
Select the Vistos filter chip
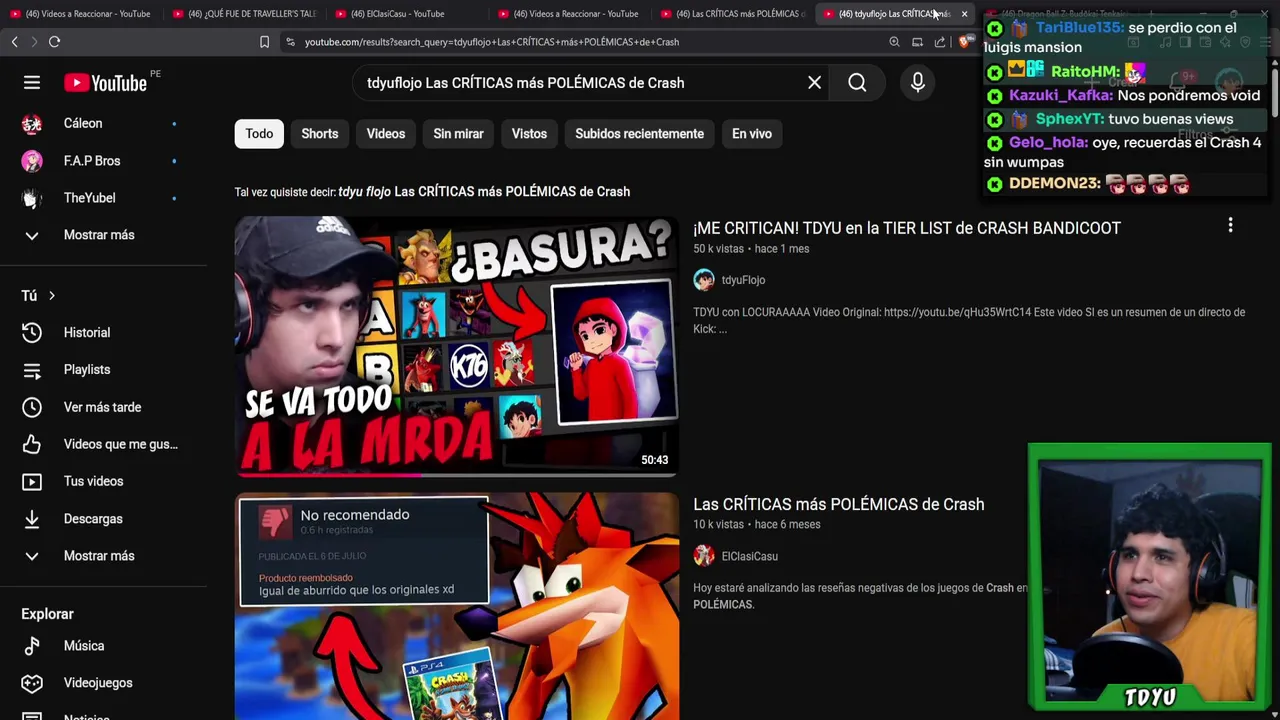point(529,134)
